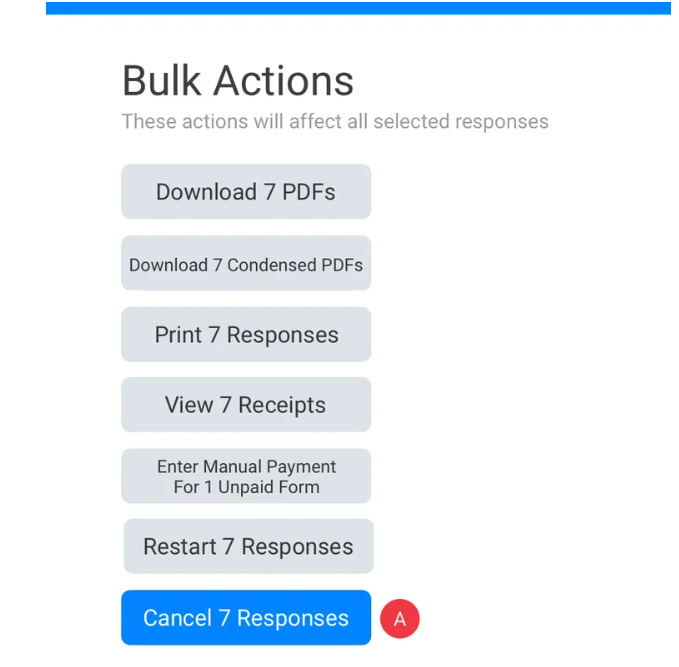679x667 pixels.
Task: Click Download 7 PDFs button
Action: [x=246, y=192]
